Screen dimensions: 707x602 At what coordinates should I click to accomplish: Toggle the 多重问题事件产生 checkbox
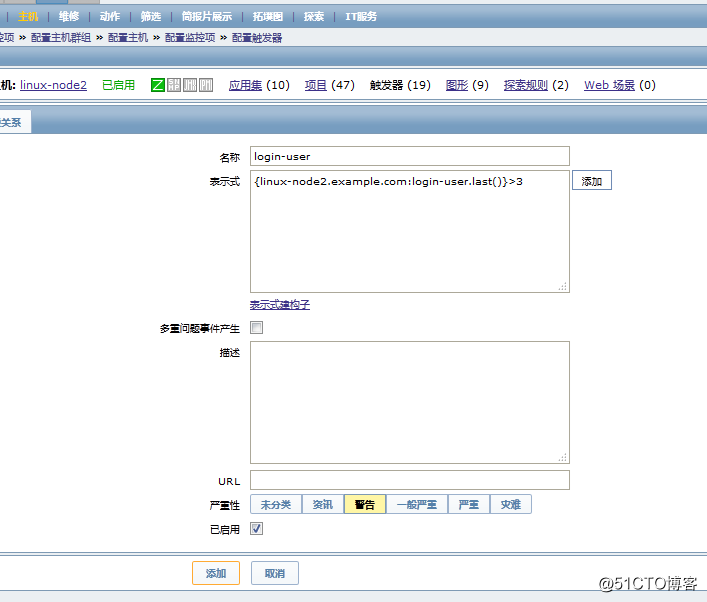tap(257, 327)
